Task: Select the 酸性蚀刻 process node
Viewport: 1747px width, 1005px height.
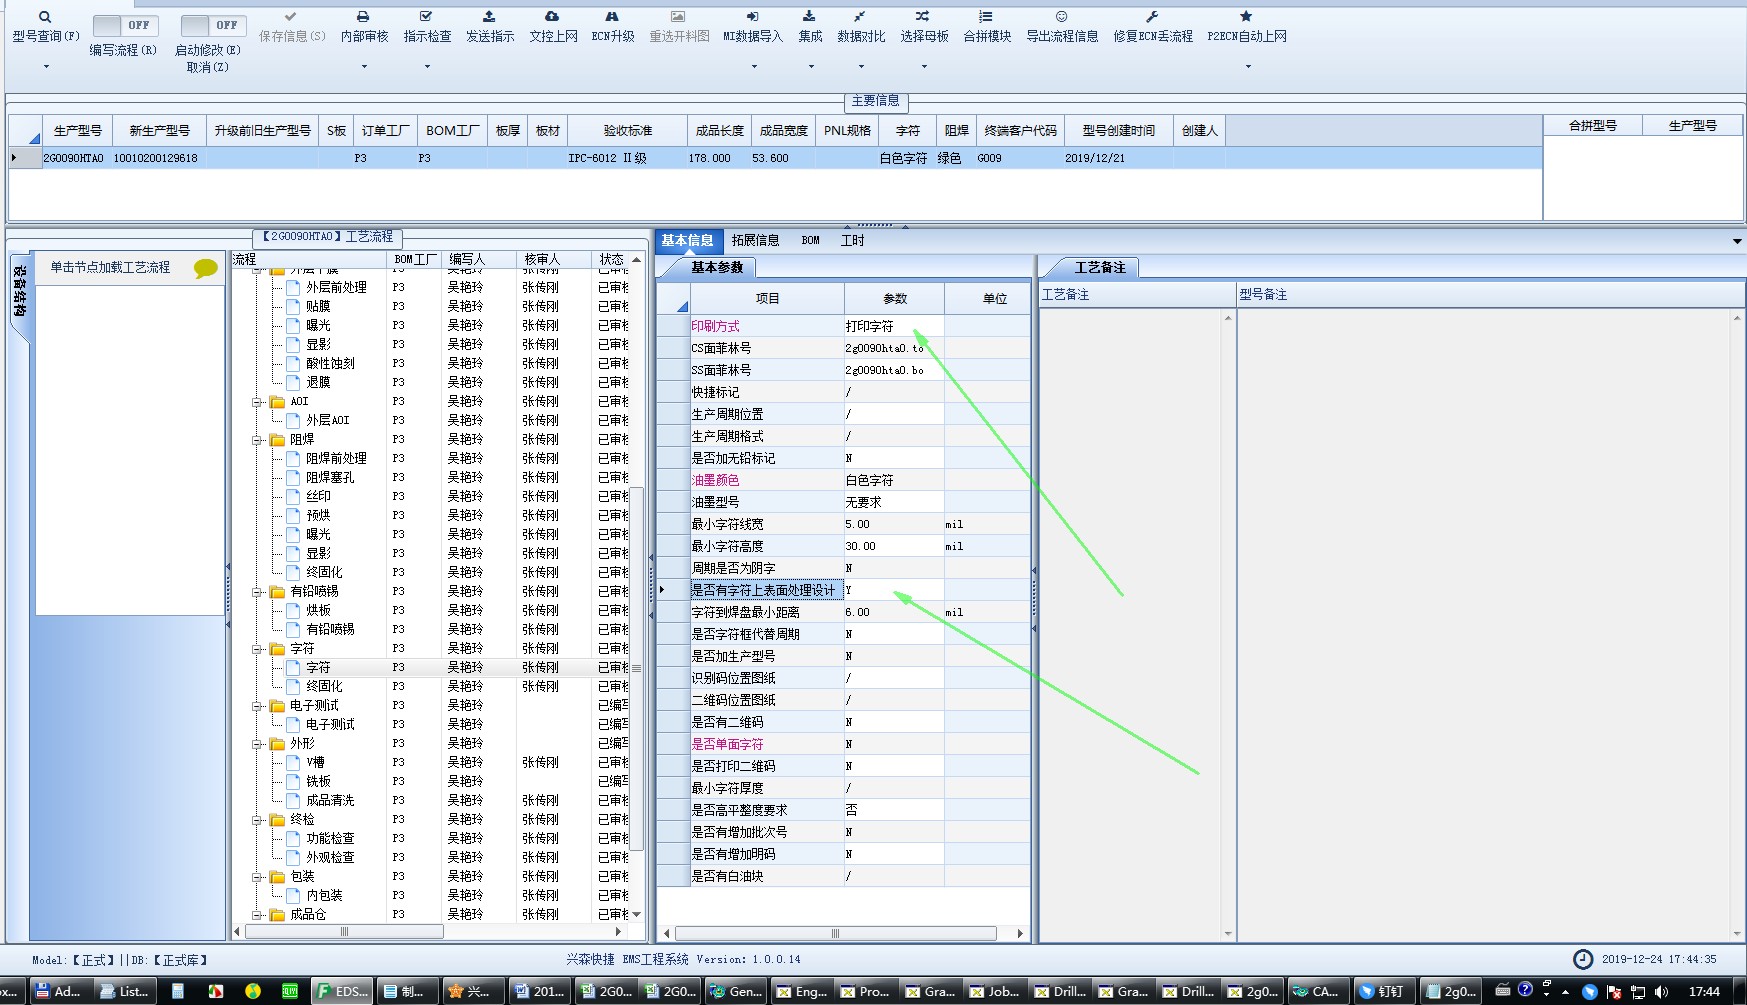Action: tap(330, 363)
